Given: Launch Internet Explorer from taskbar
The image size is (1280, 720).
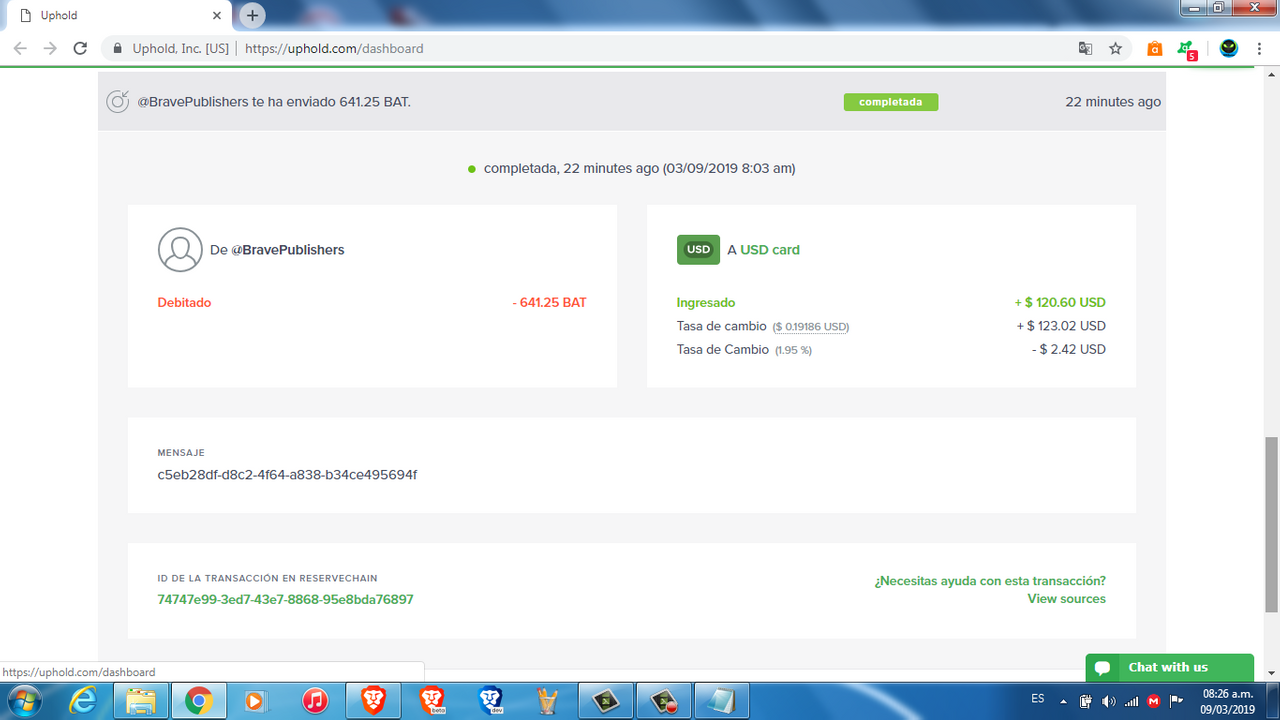Looking at the screenshot, I should (82, 701).
